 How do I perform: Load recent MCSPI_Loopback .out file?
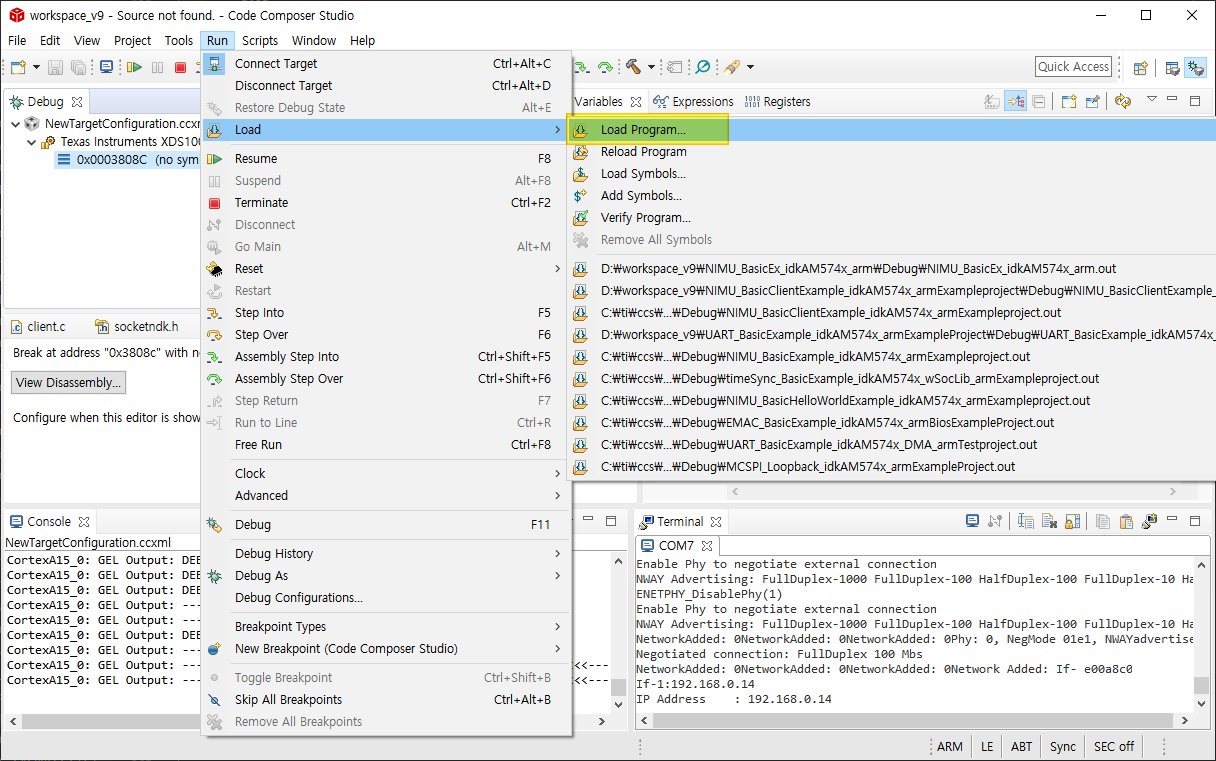point(892,467)
